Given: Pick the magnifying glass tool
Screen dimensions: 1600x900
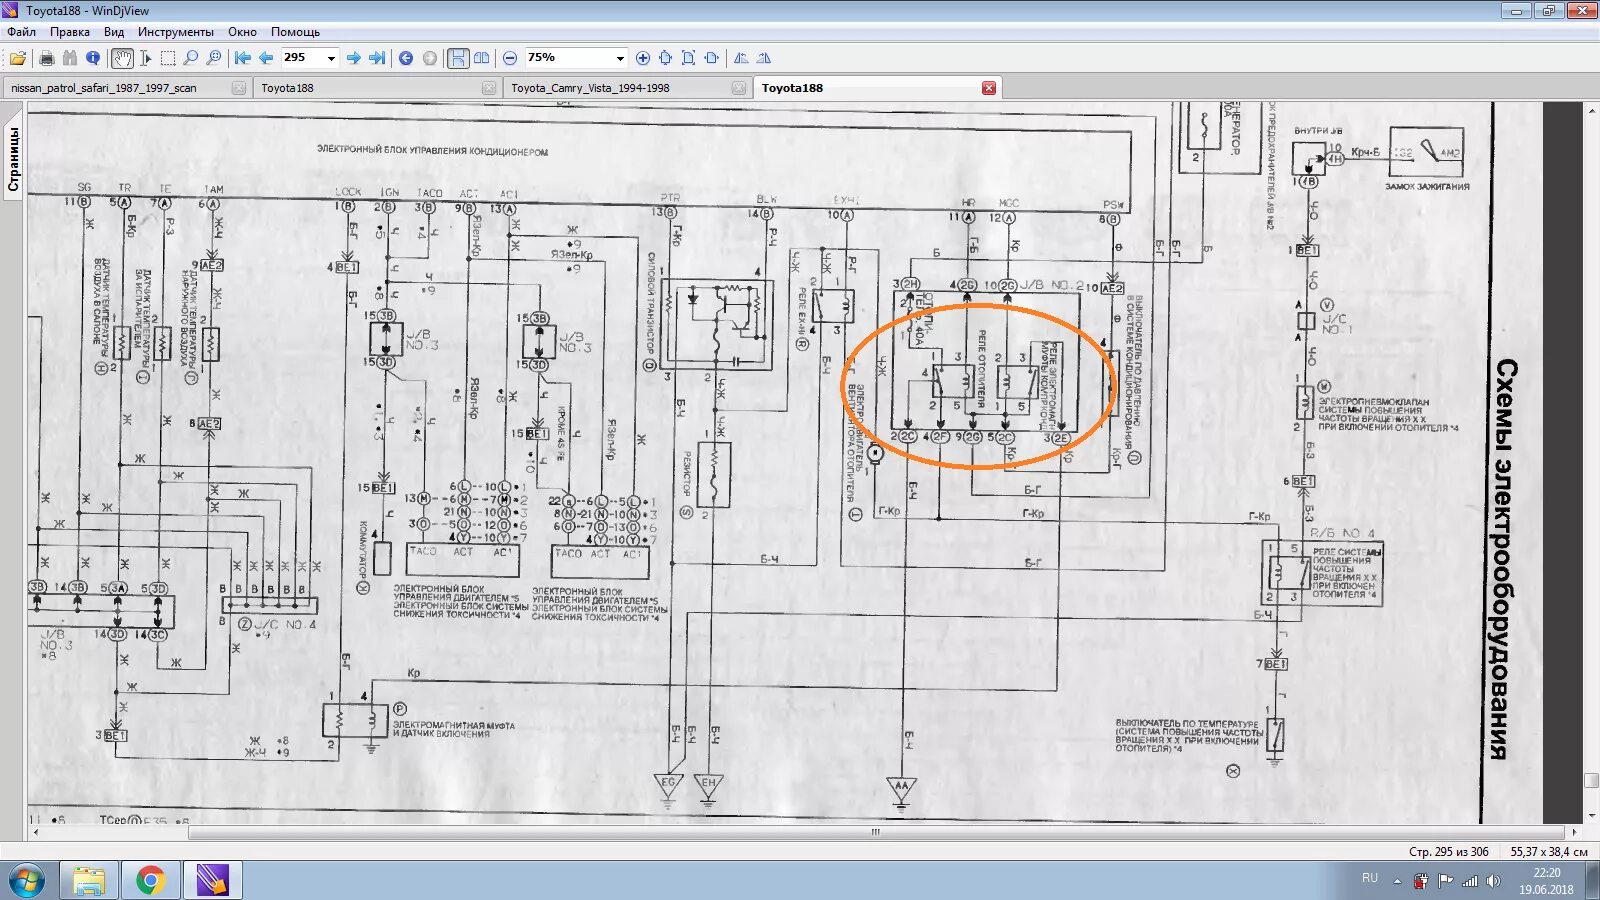Looking at the screenshot, I should [191, 58].
